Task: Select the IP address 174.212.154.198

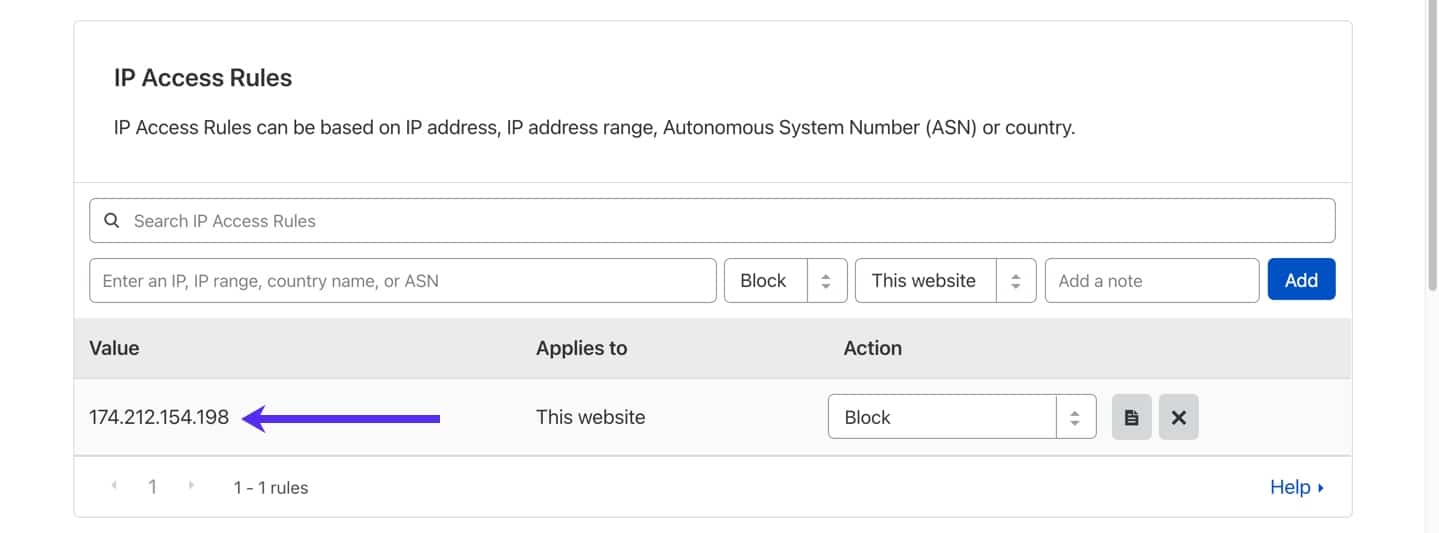Action: (x=159, y=418)
